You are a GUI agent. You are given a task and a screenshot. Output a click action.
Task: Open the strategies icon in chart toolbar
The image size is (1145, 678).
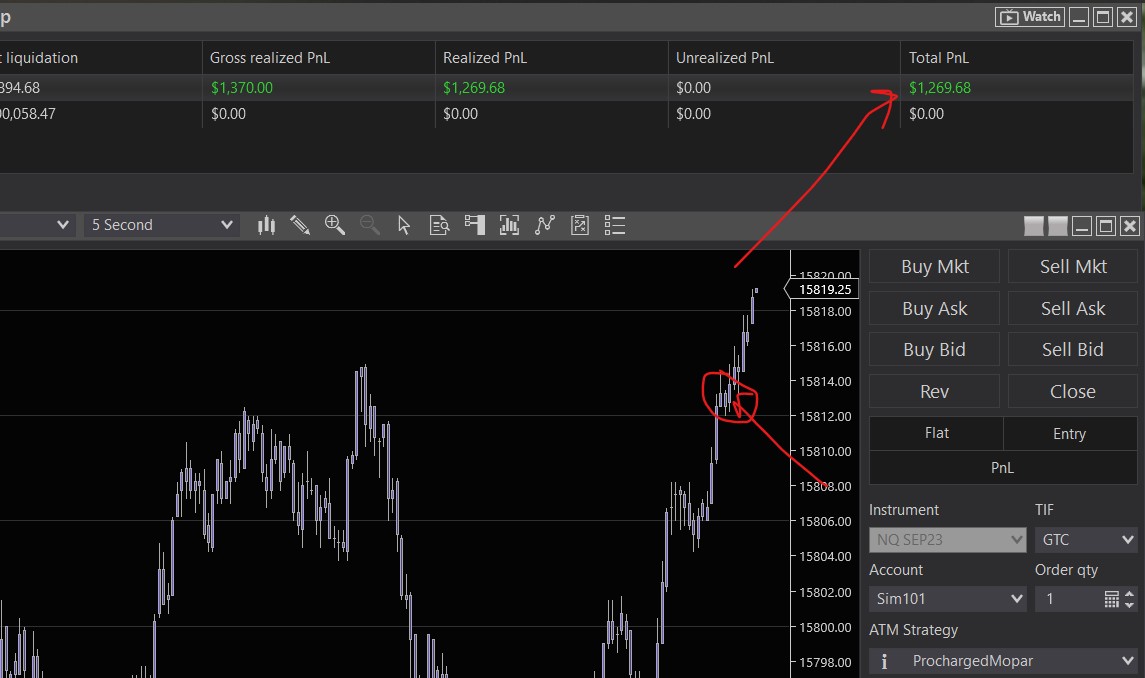click(x=545, y=225)
